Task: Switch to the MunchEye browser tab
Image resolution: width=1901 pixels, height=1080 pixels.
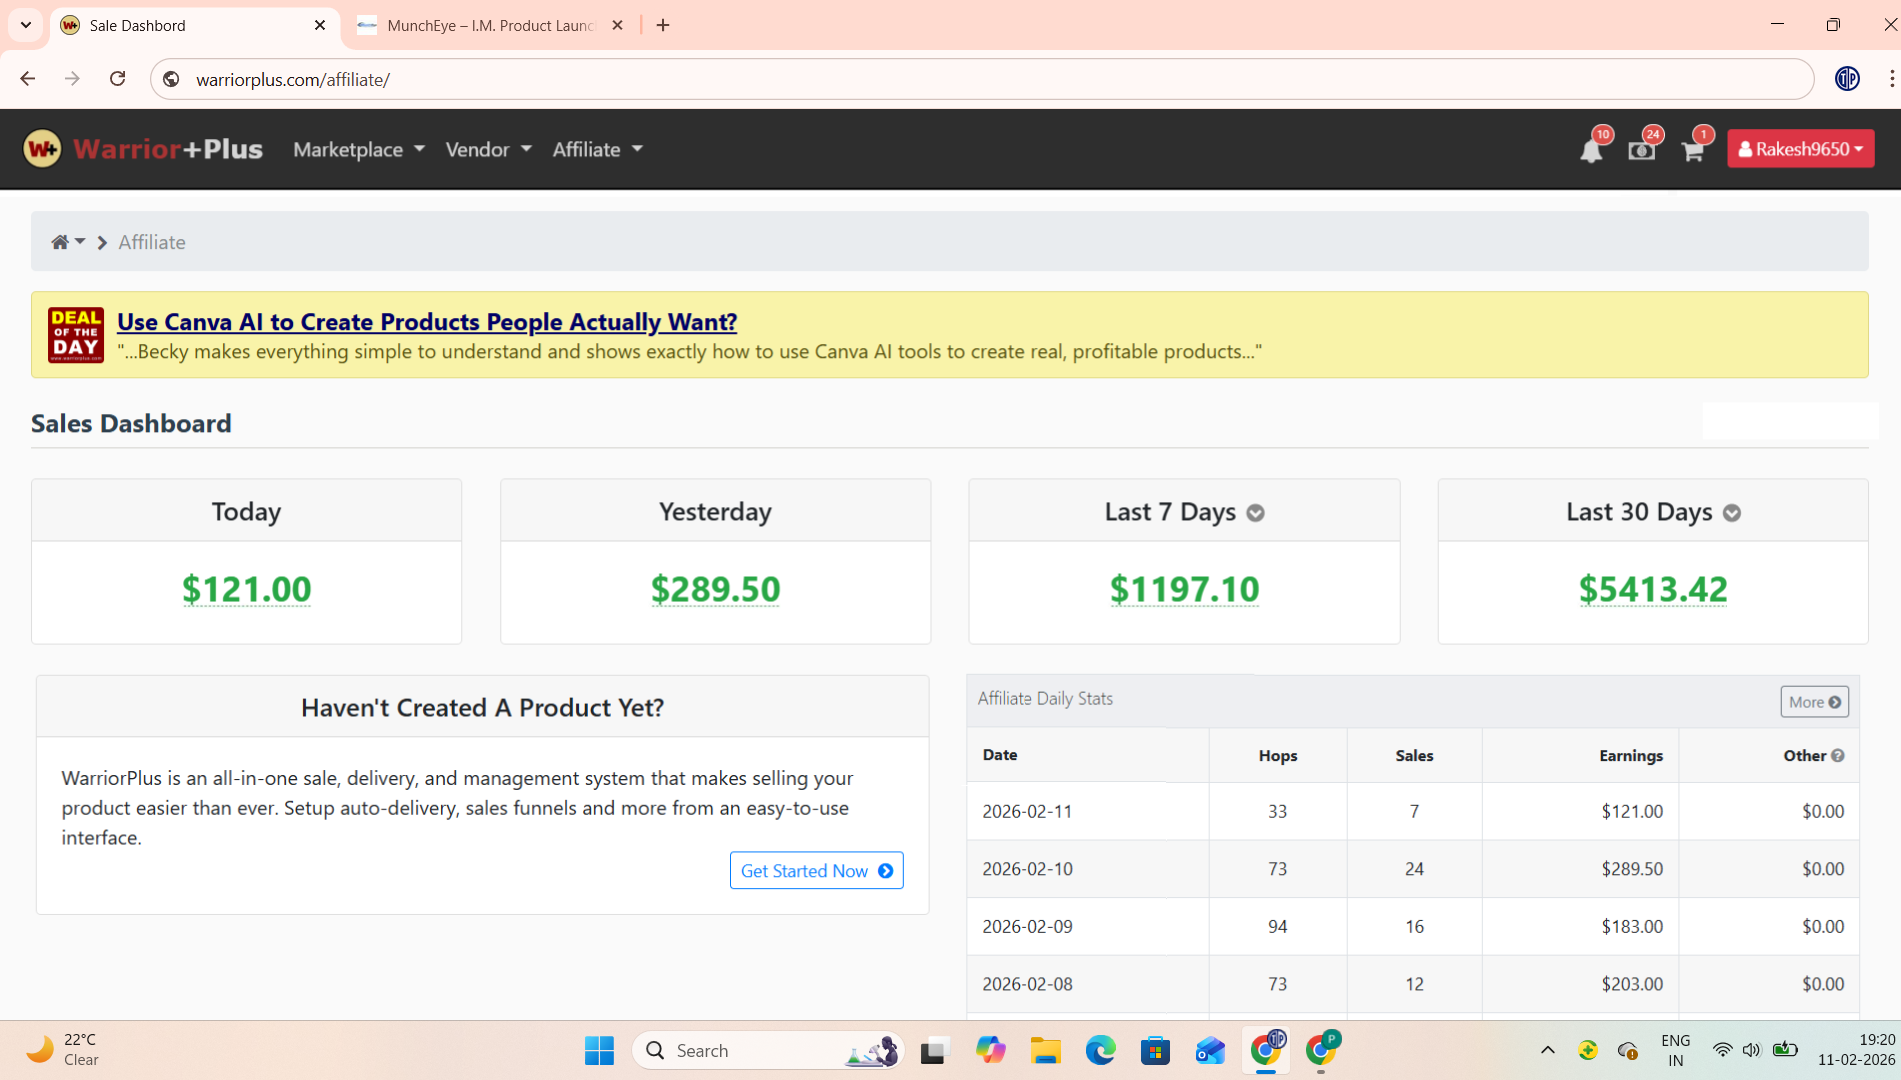Action: click(x=490, y=25)
